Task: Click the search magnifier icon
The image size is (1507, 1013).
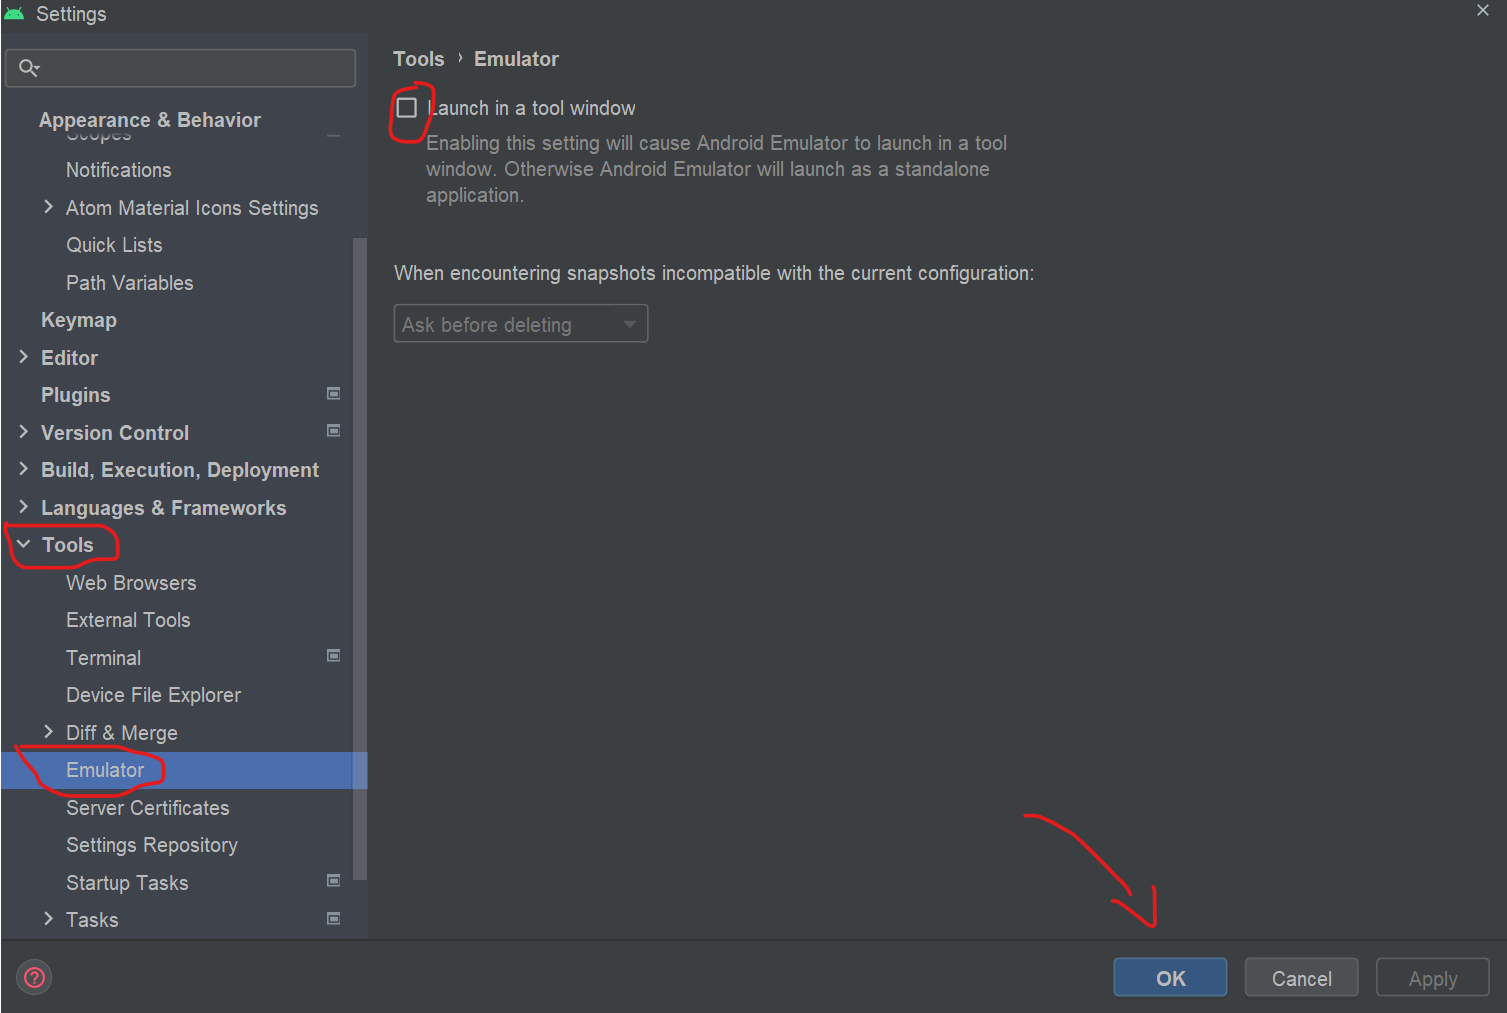Action: pyautogui.click(x=28, y=67)
